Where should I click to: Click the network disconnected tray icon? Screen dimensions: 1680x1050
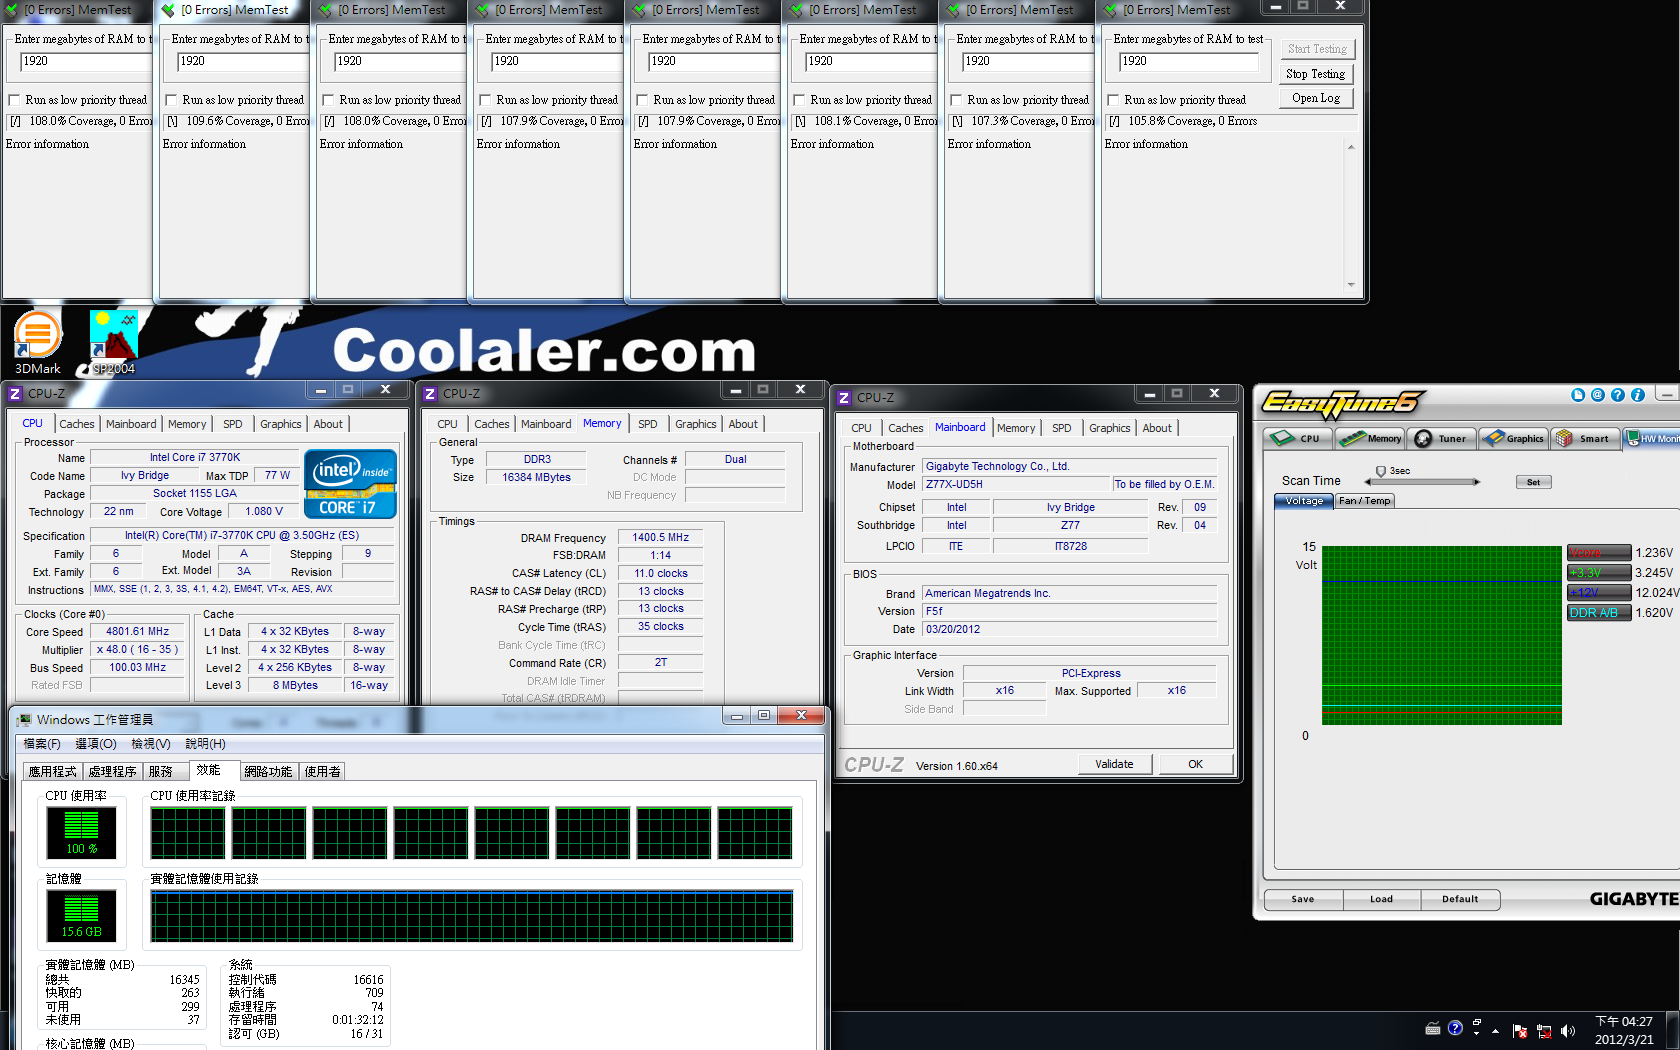coord(1544,1030)
